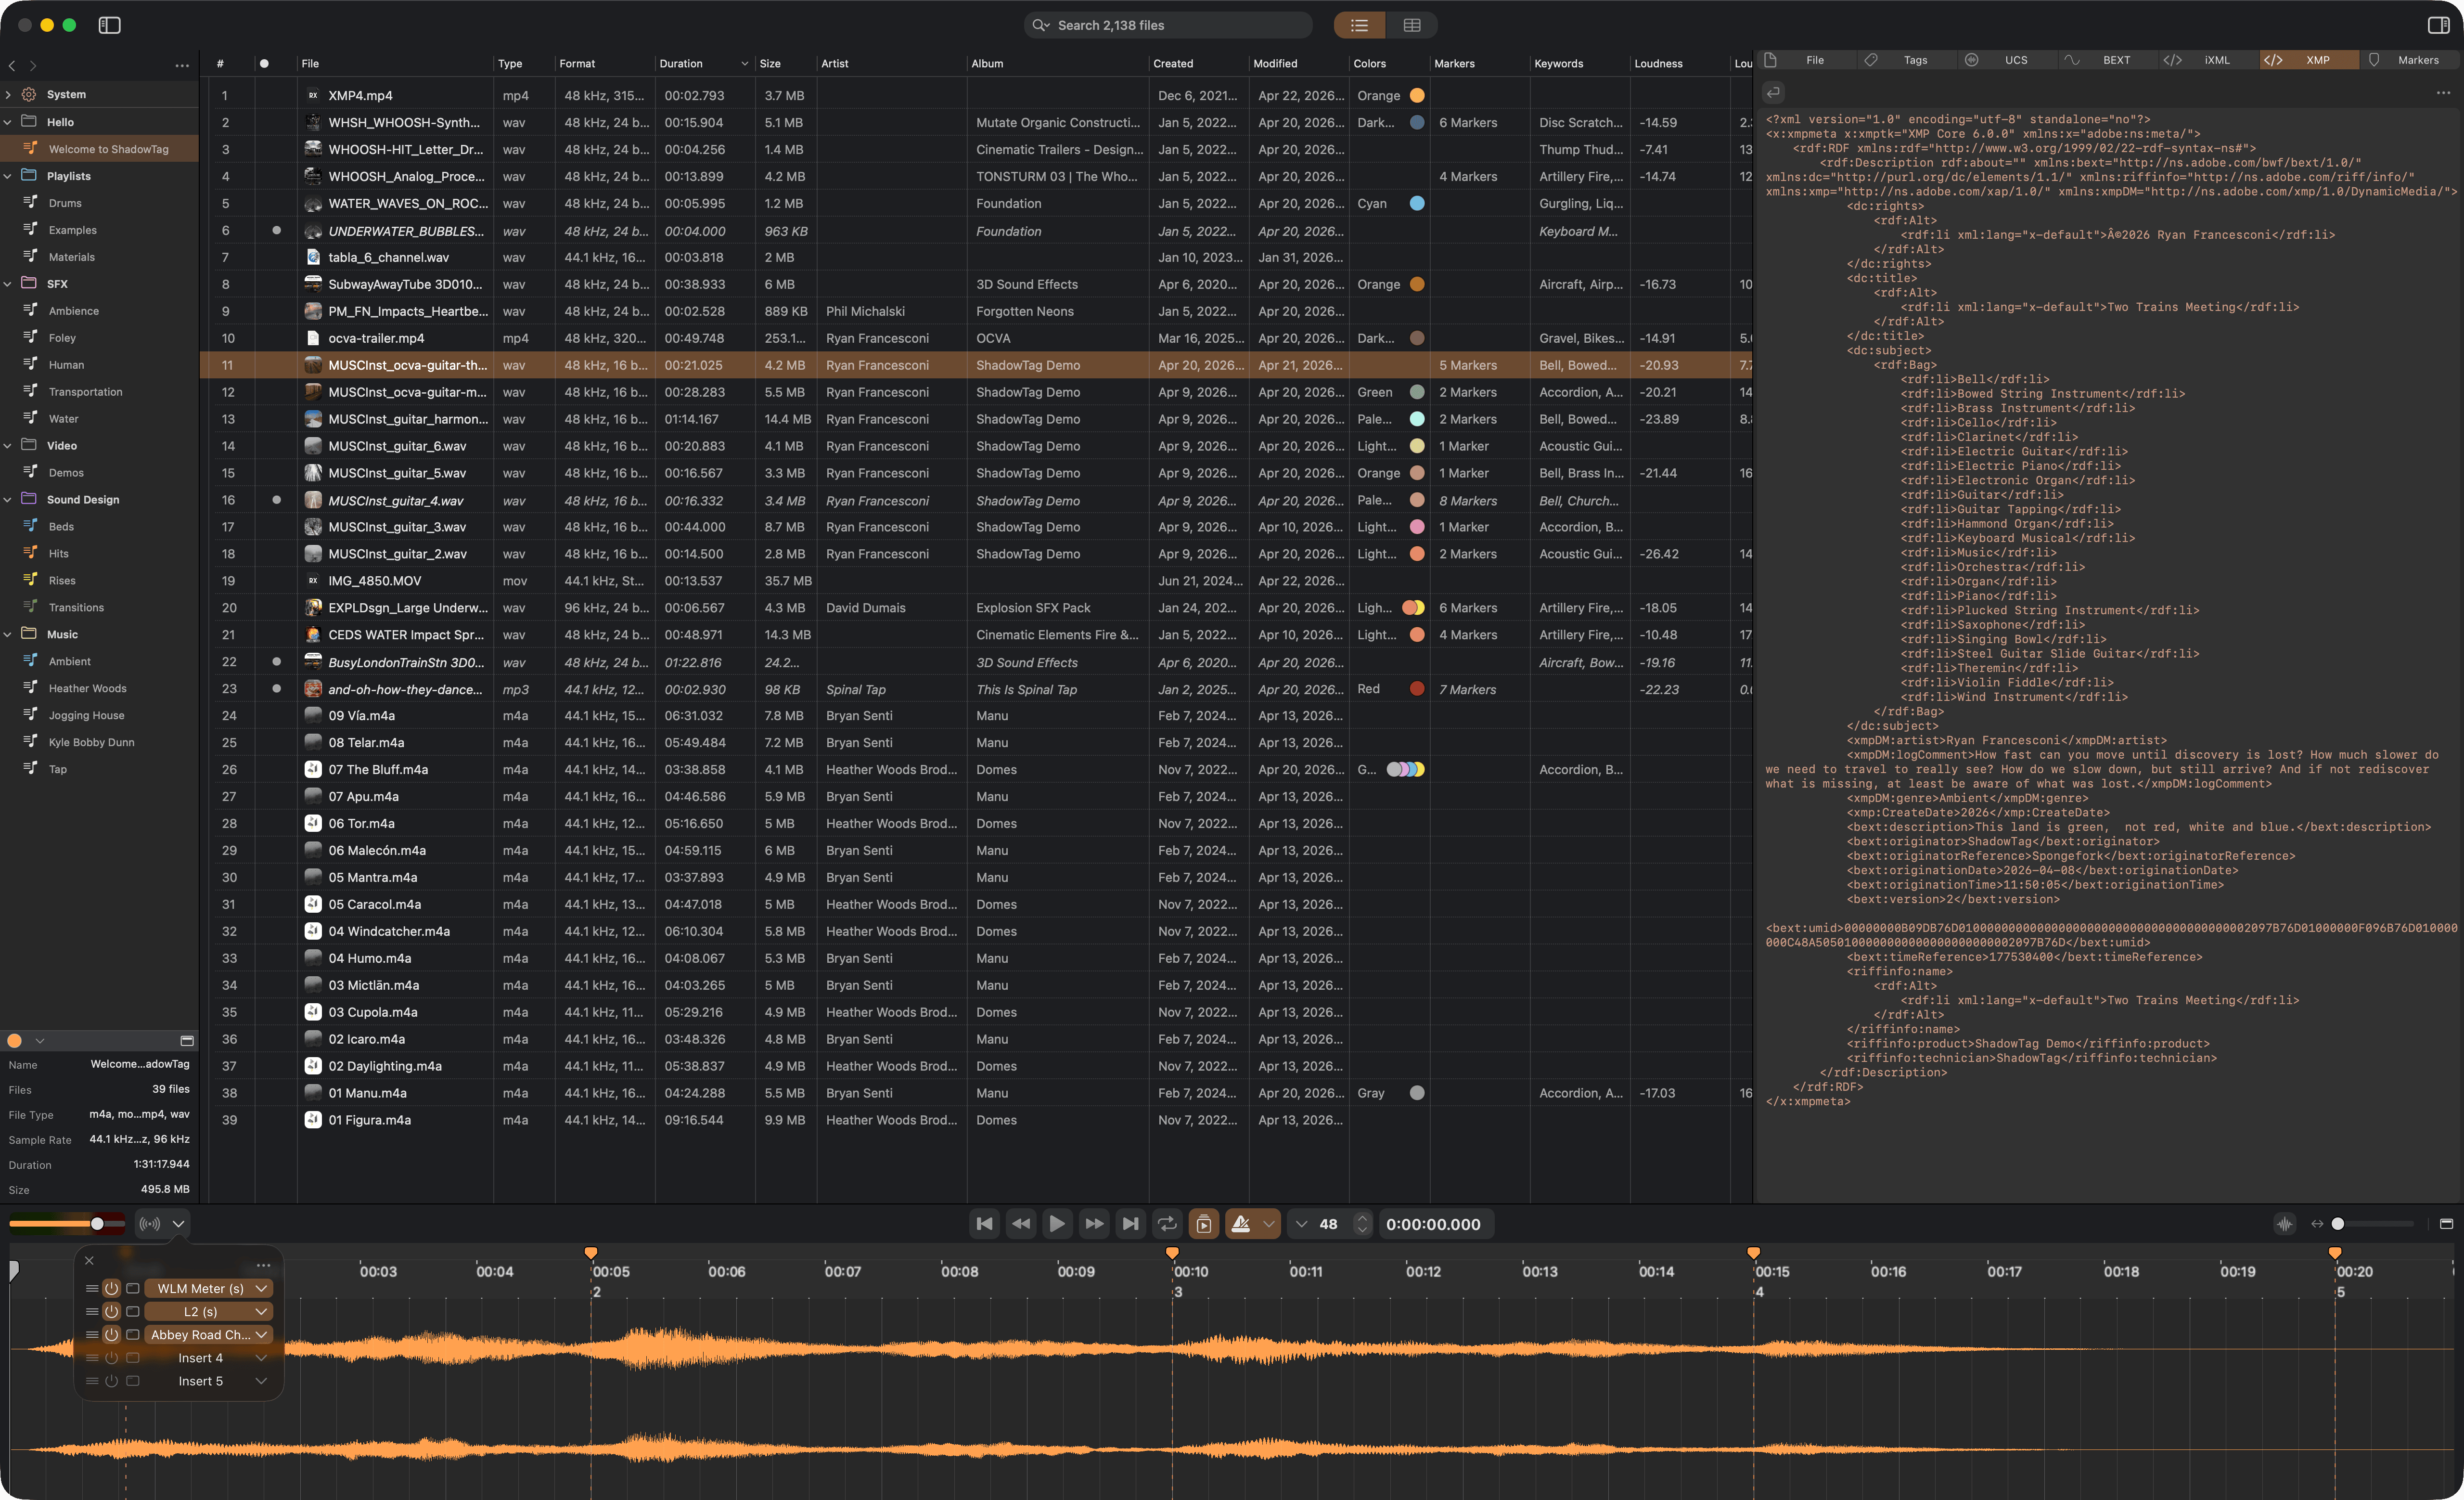Toggle power for the L2 insert
This screenshot has width=2464, height=1500.
(112, 1312)
